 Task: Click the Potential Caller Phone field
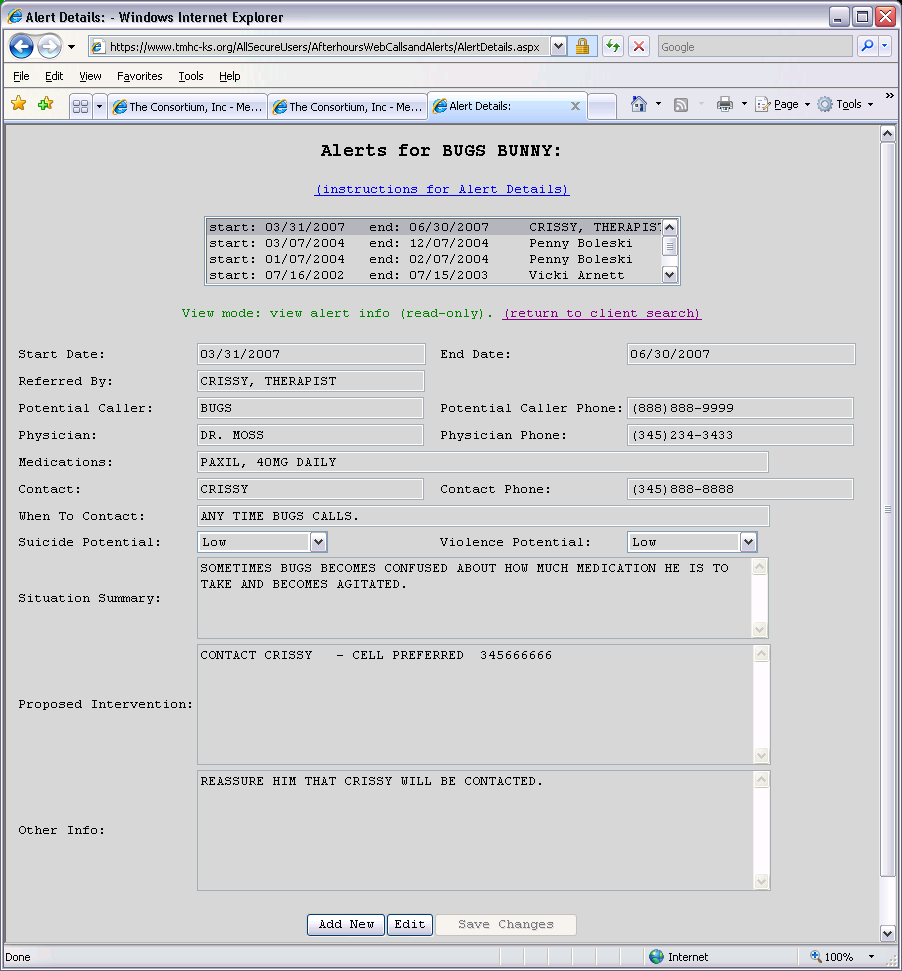[740, 408]
